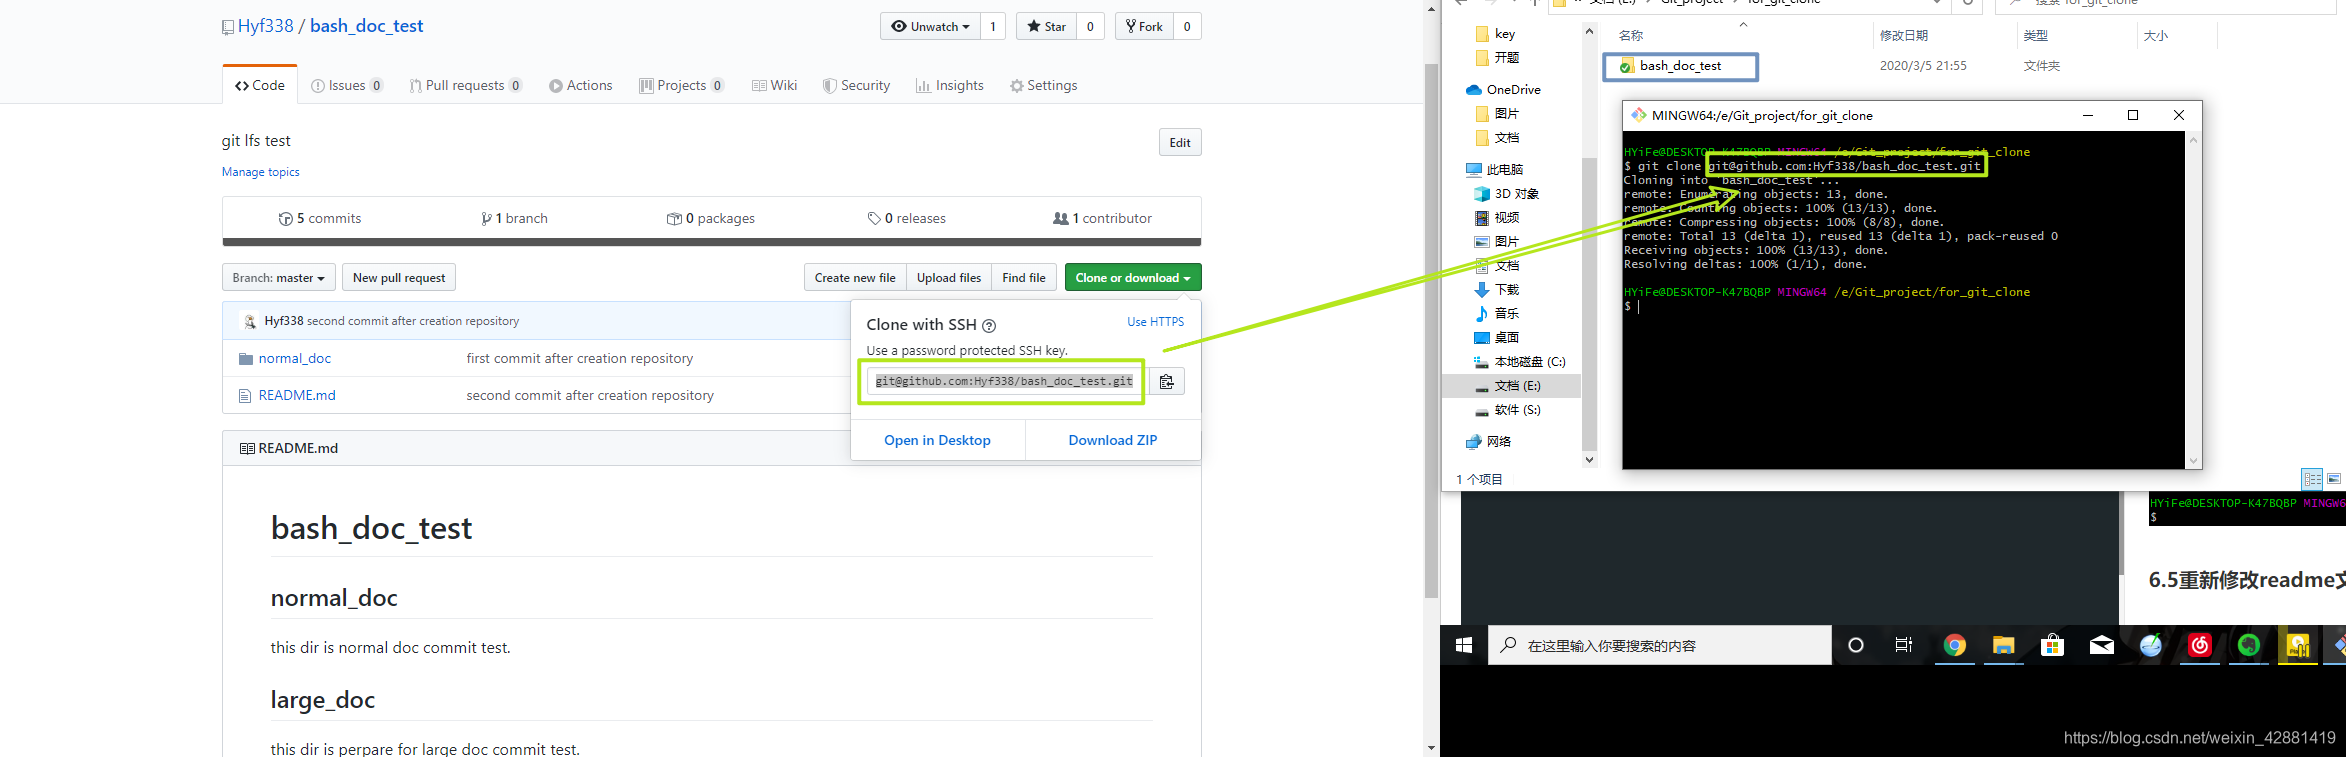
Task: Open 桌面 in Explorer sidebar
Action: (x=1496, y=338)
